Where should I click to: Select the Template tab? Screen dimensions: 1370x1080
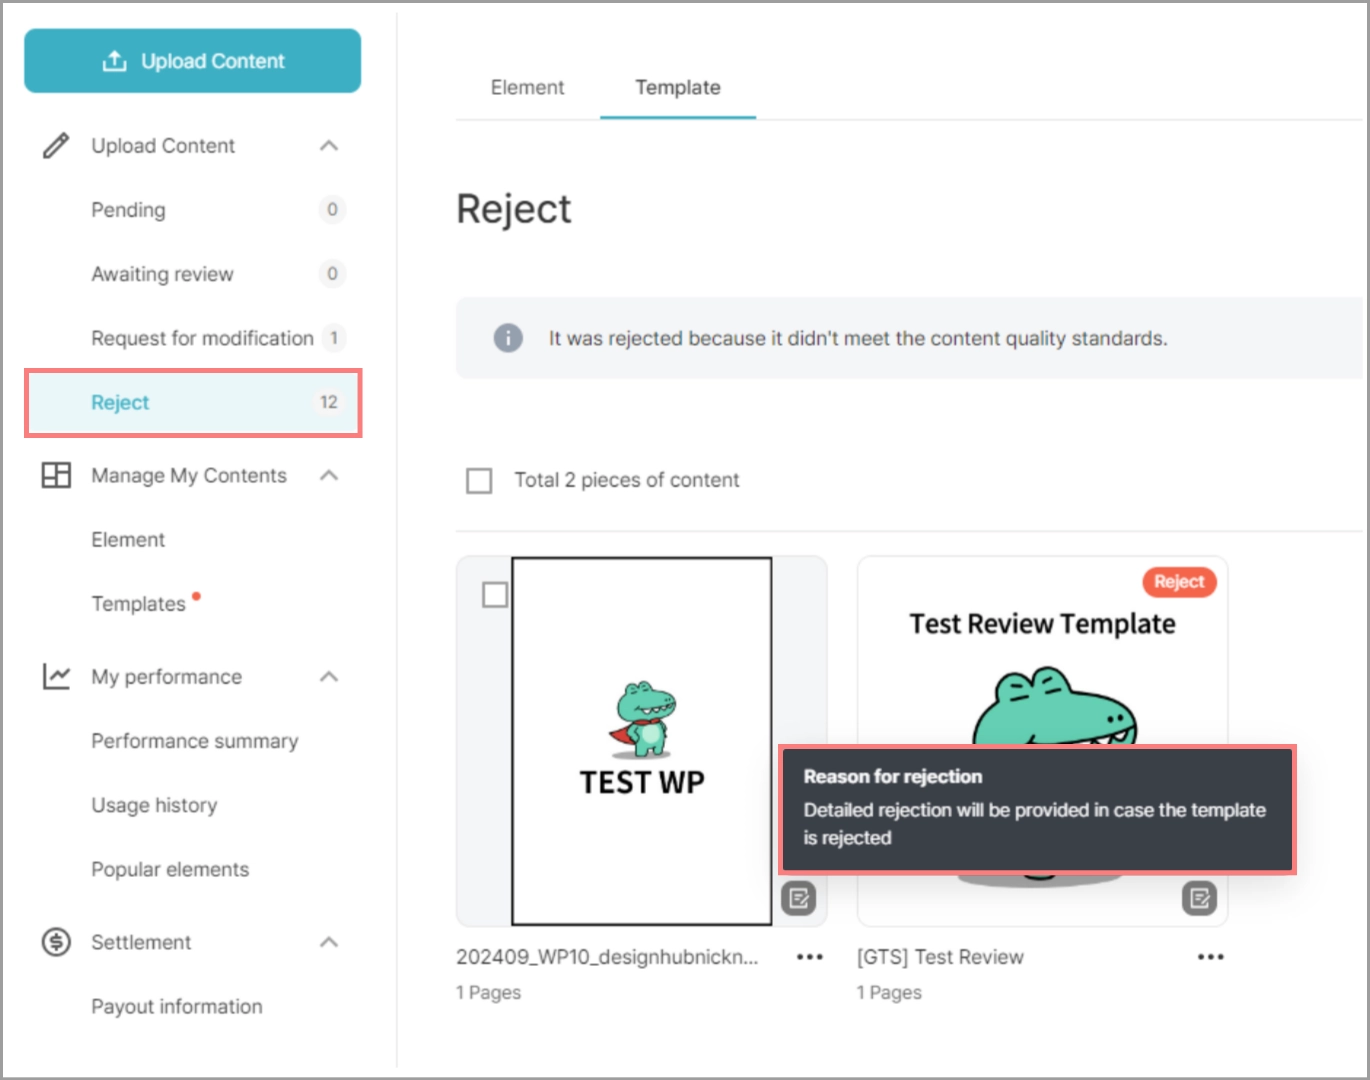(677, 88)
